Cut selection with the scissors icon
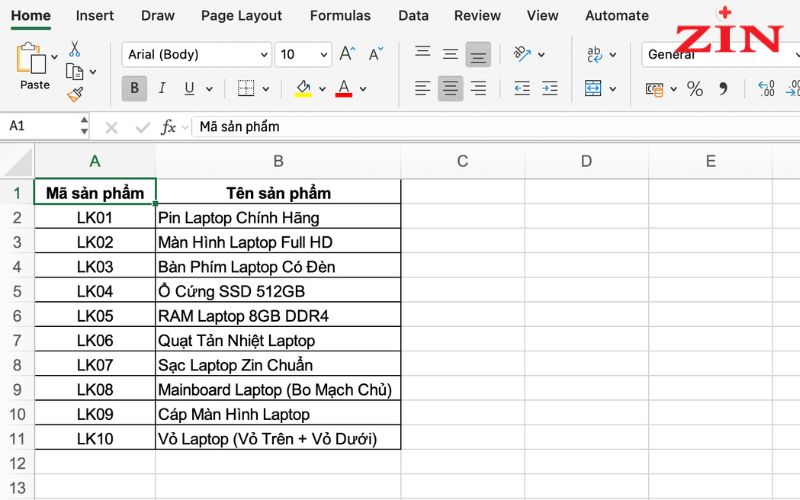The width and height of the screenshot is (800, 500). coord(74,49)
